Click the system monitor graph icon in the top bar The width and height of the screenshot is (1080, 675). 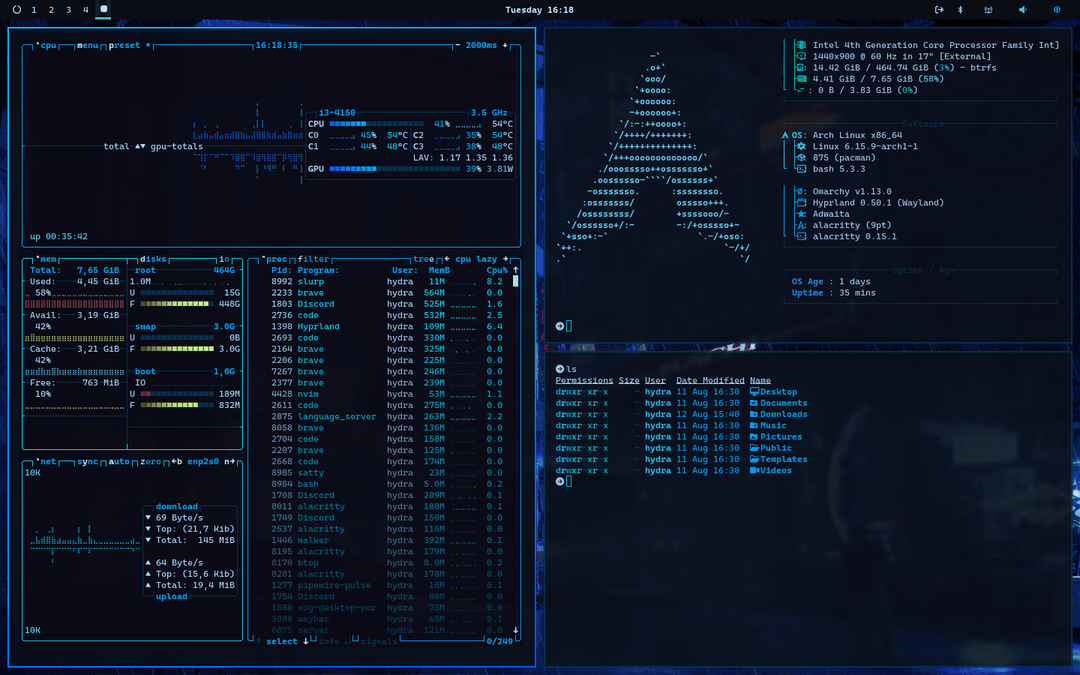point(989,10)
